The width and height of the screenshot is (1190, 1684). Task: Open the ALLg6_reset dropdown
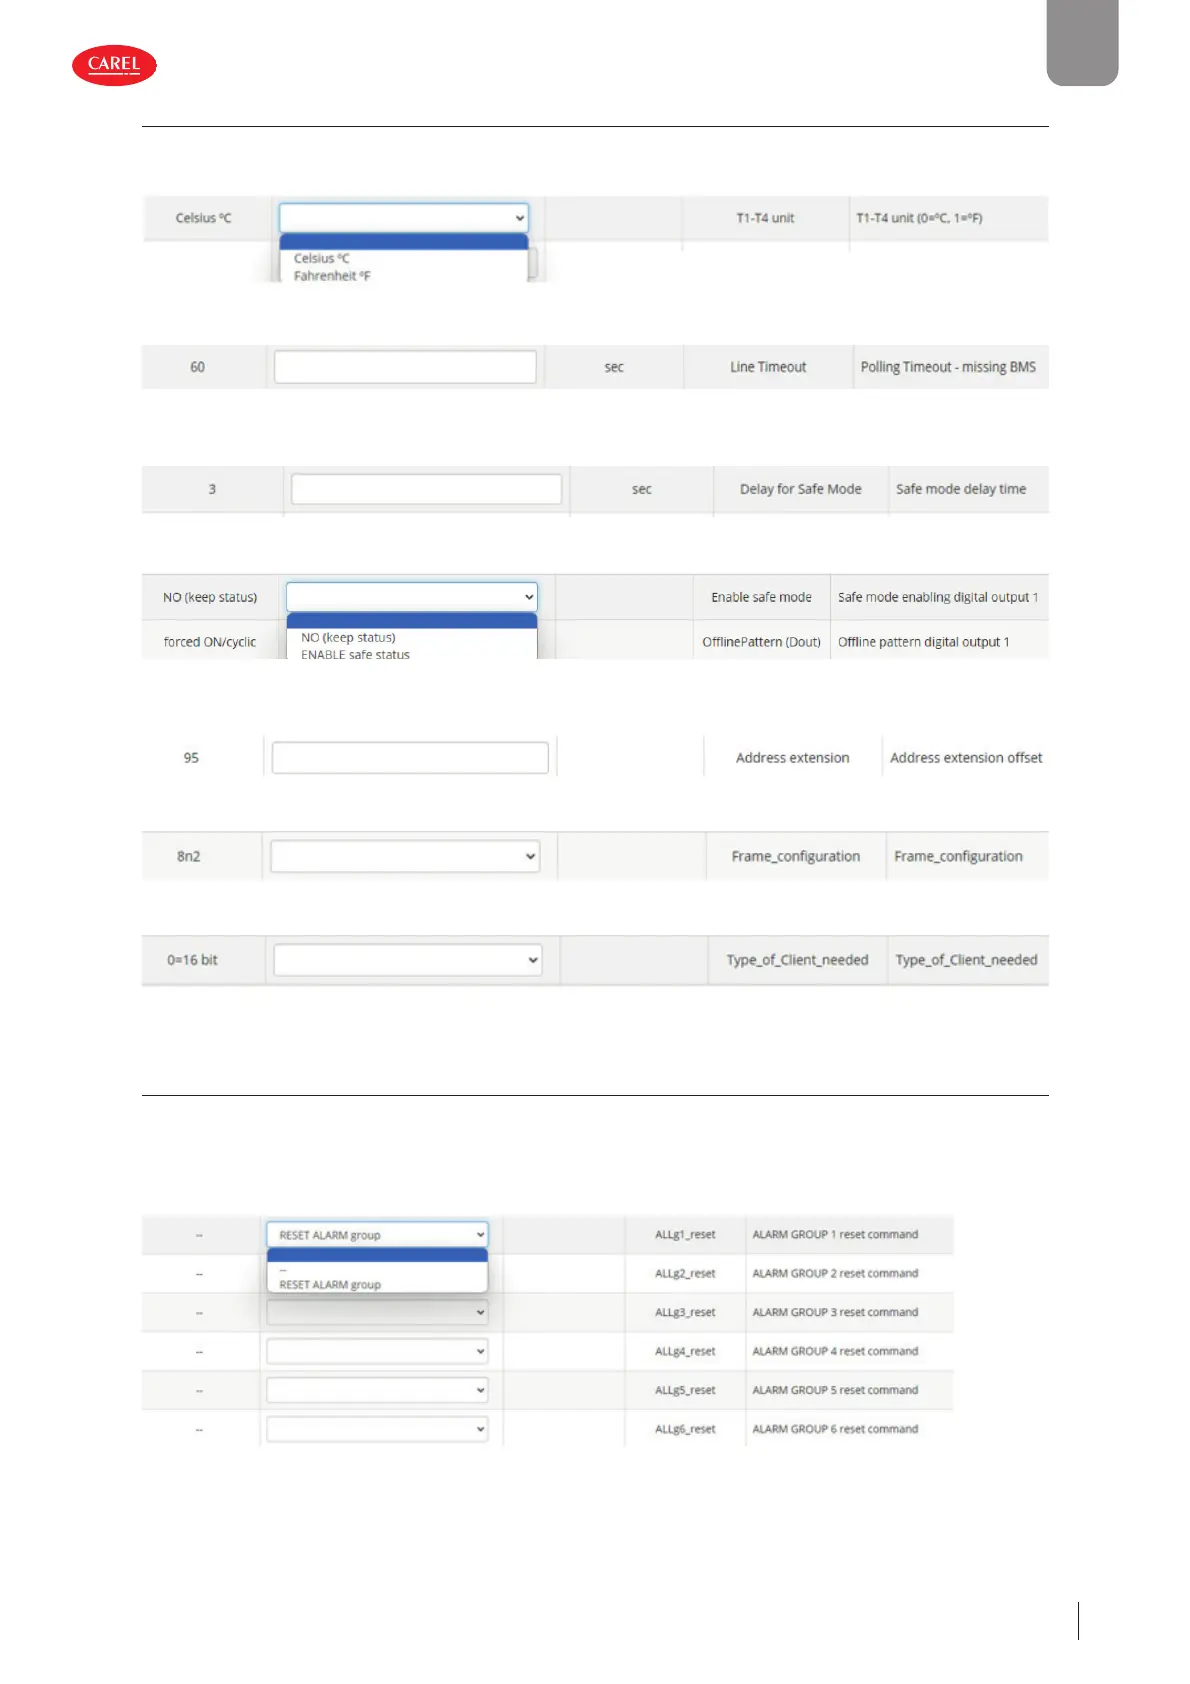pos(377,1429)
